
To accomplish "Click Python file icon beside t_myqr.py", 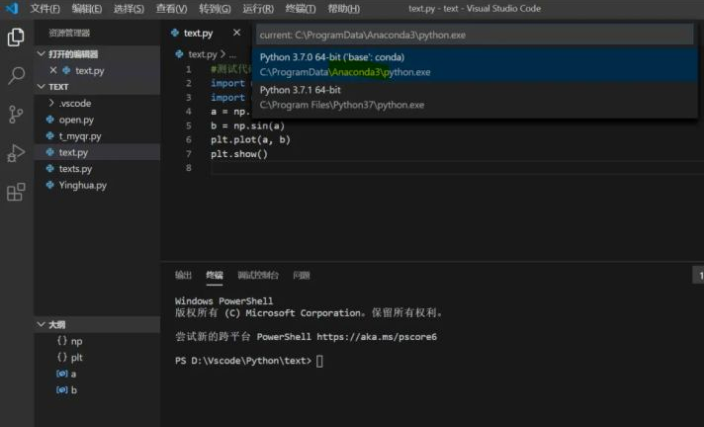I will 50,136.
